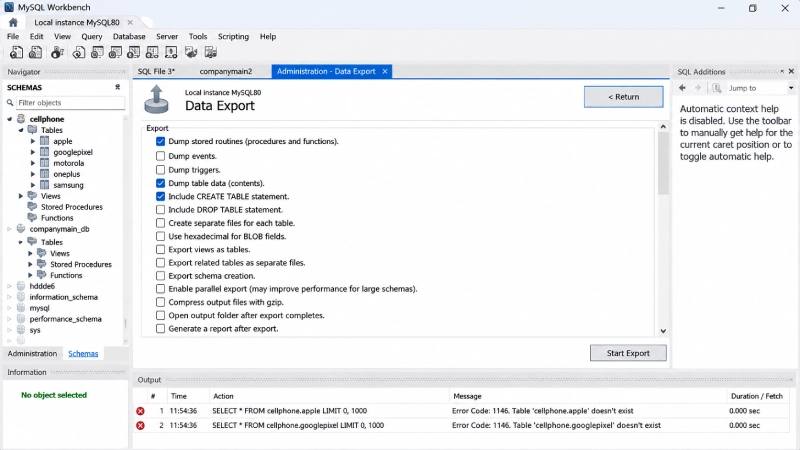
Task: Expand the samsung table node
Action: pos(33,185)
